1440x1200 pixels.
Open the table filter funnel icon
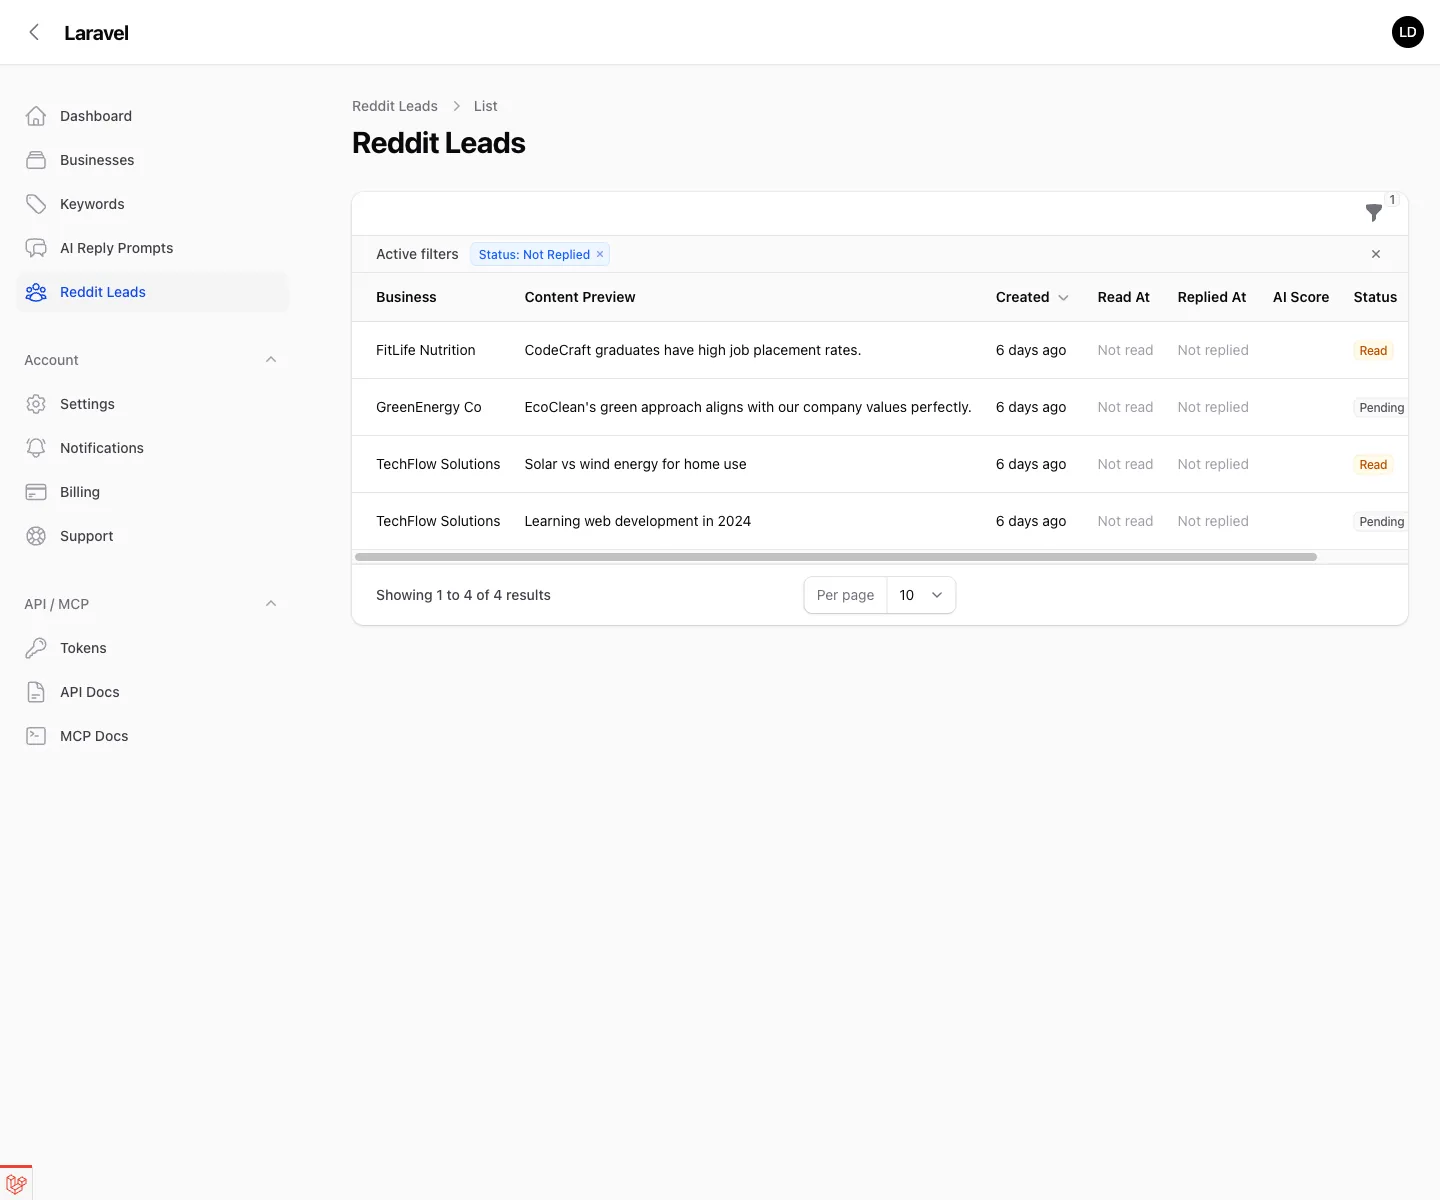coord(1373,213)
